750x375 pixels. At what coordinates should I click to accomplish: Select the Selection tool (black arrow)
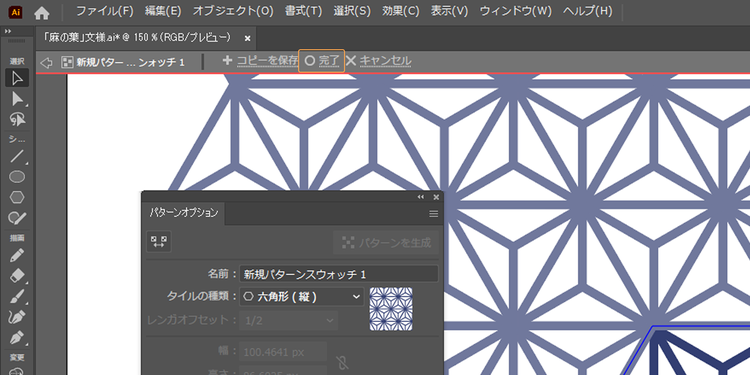coord(17,78)
